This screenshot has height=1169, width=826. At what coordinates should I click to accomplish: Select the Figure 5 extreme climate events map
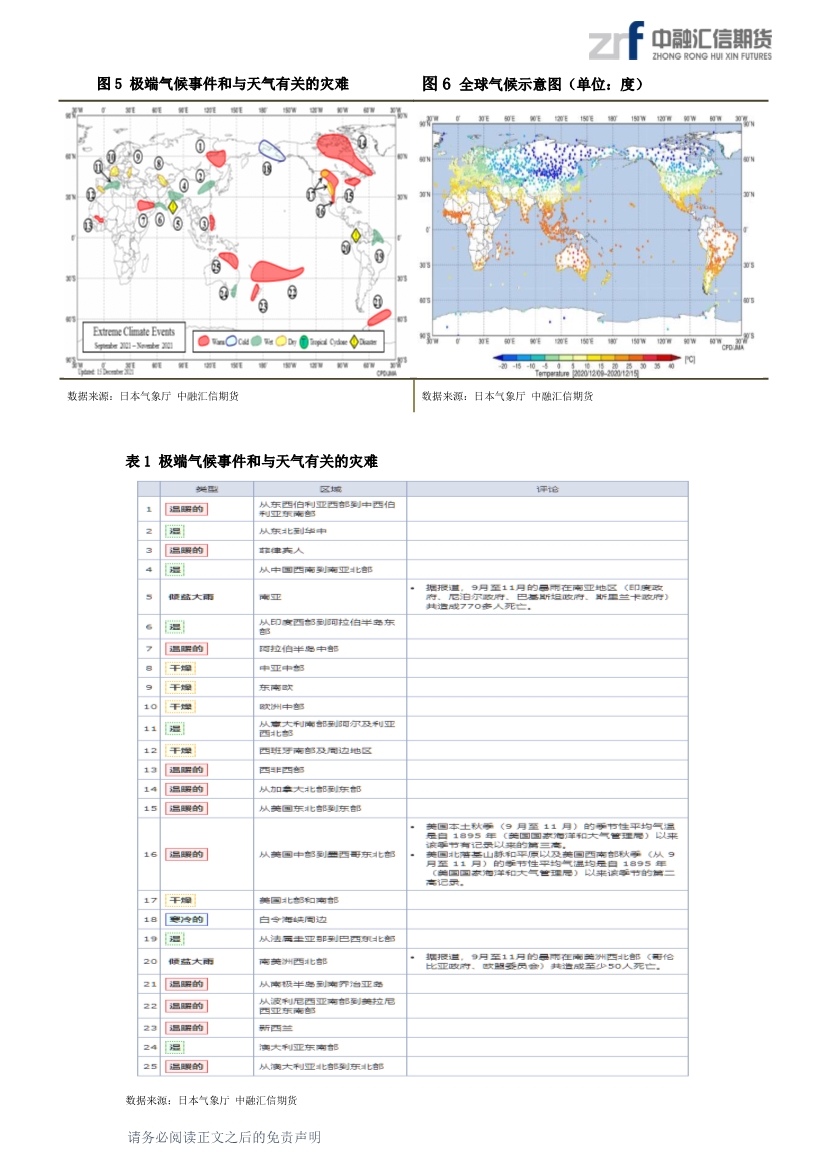click(236, 240)
